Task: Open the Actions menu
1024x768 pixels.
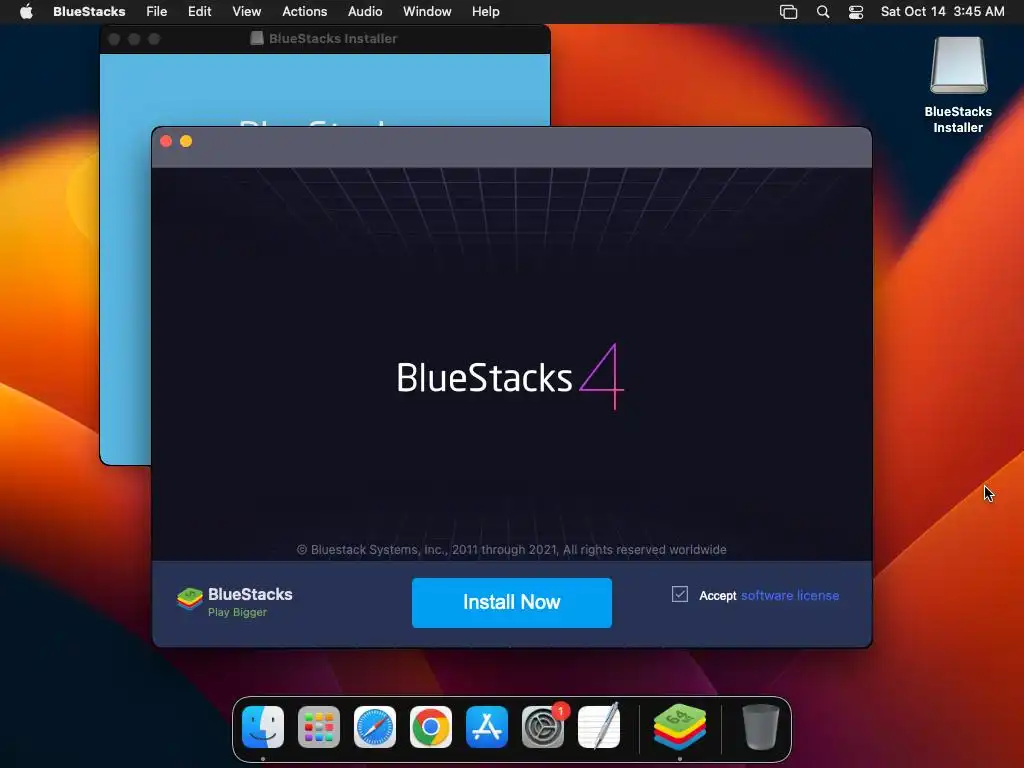Action: point(304,12)
